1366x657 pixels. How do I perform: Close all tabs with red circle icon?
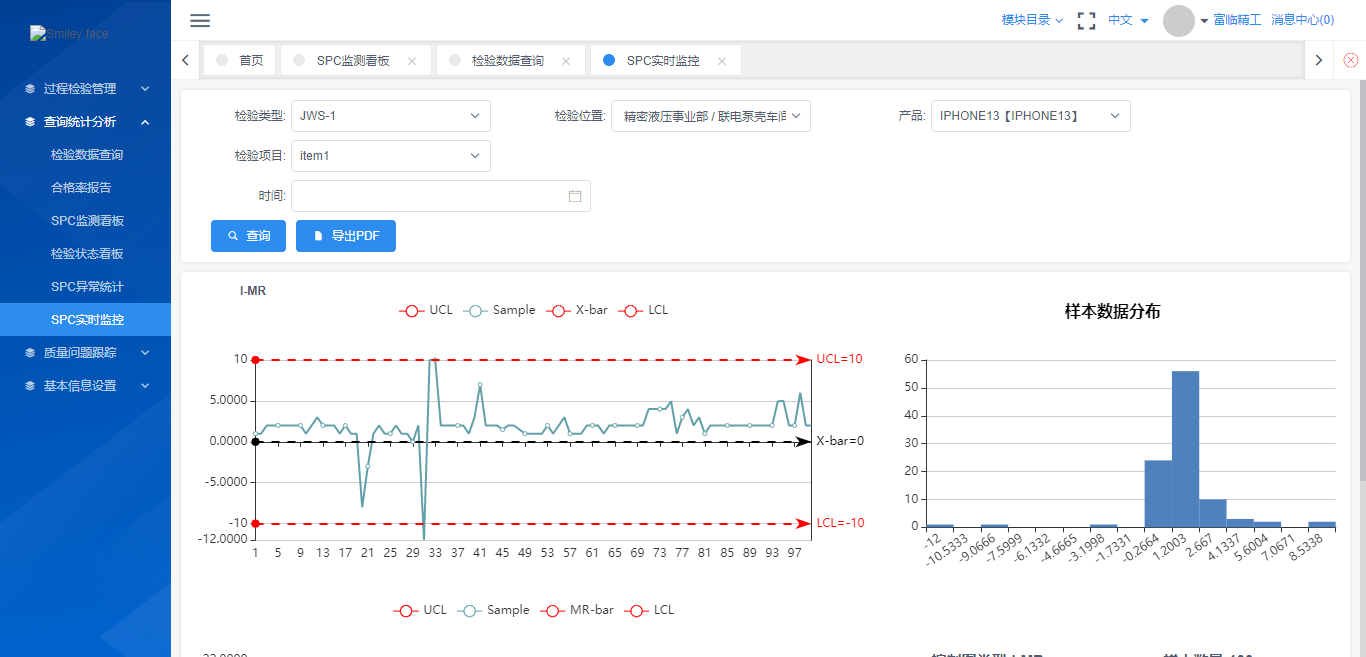point(1351,60)
